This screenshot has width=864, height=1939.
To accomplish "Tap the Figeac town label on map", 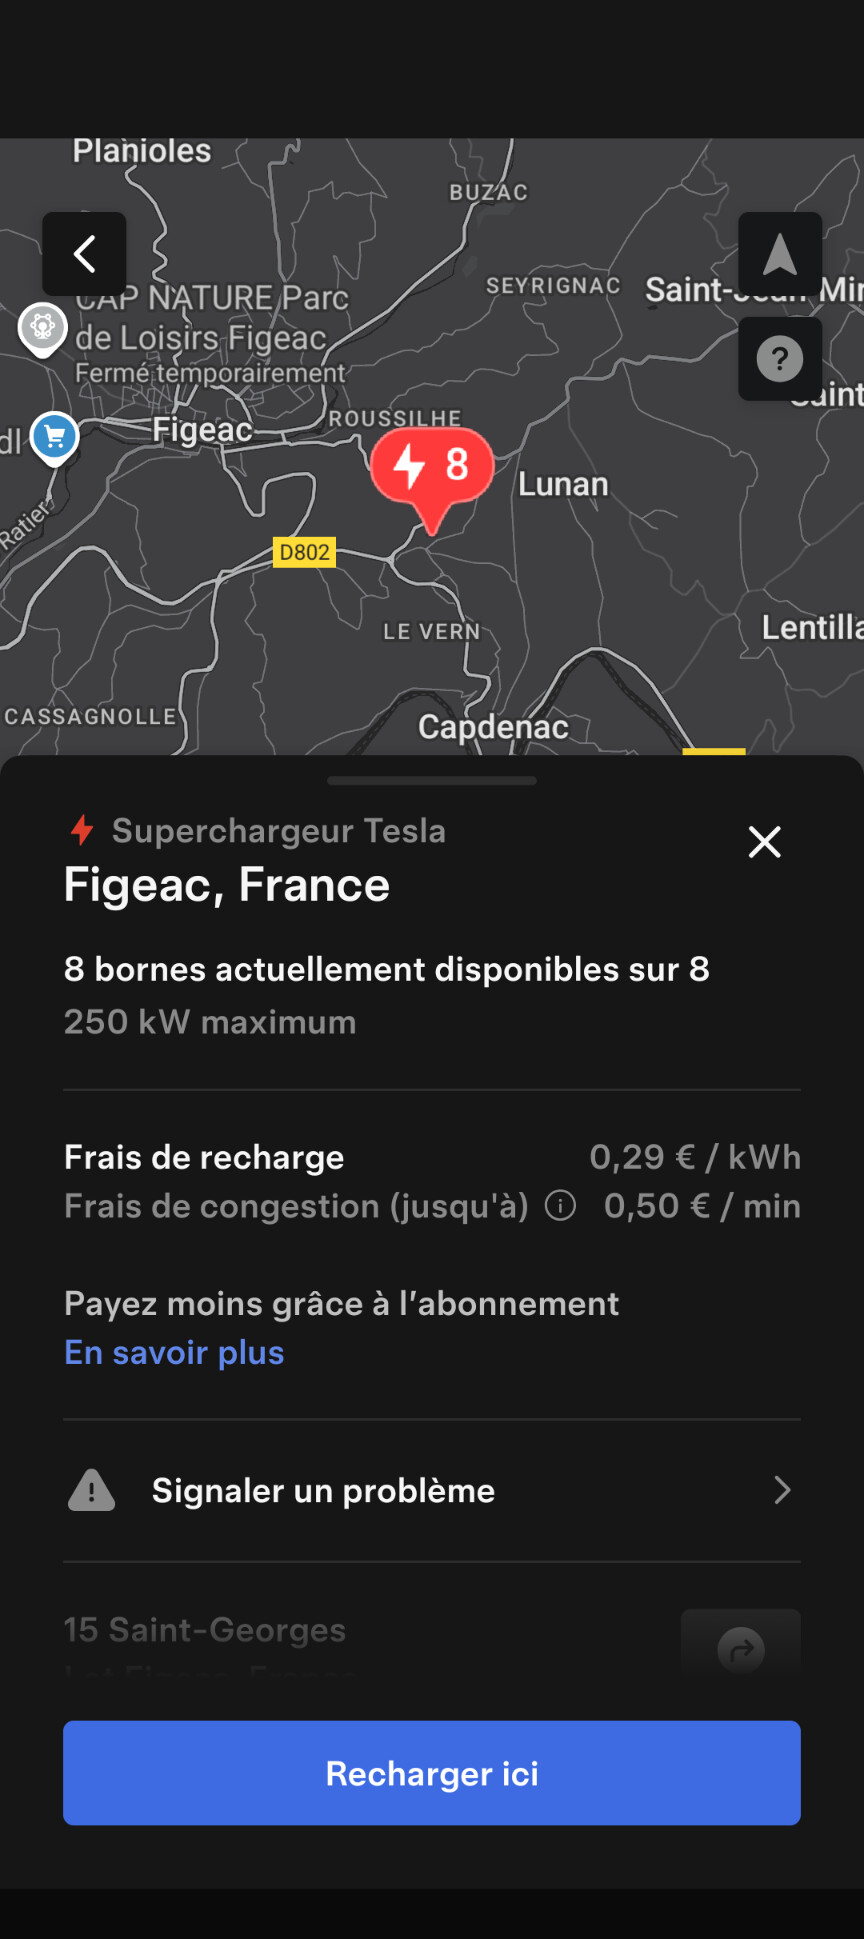I will coord(202,430).
